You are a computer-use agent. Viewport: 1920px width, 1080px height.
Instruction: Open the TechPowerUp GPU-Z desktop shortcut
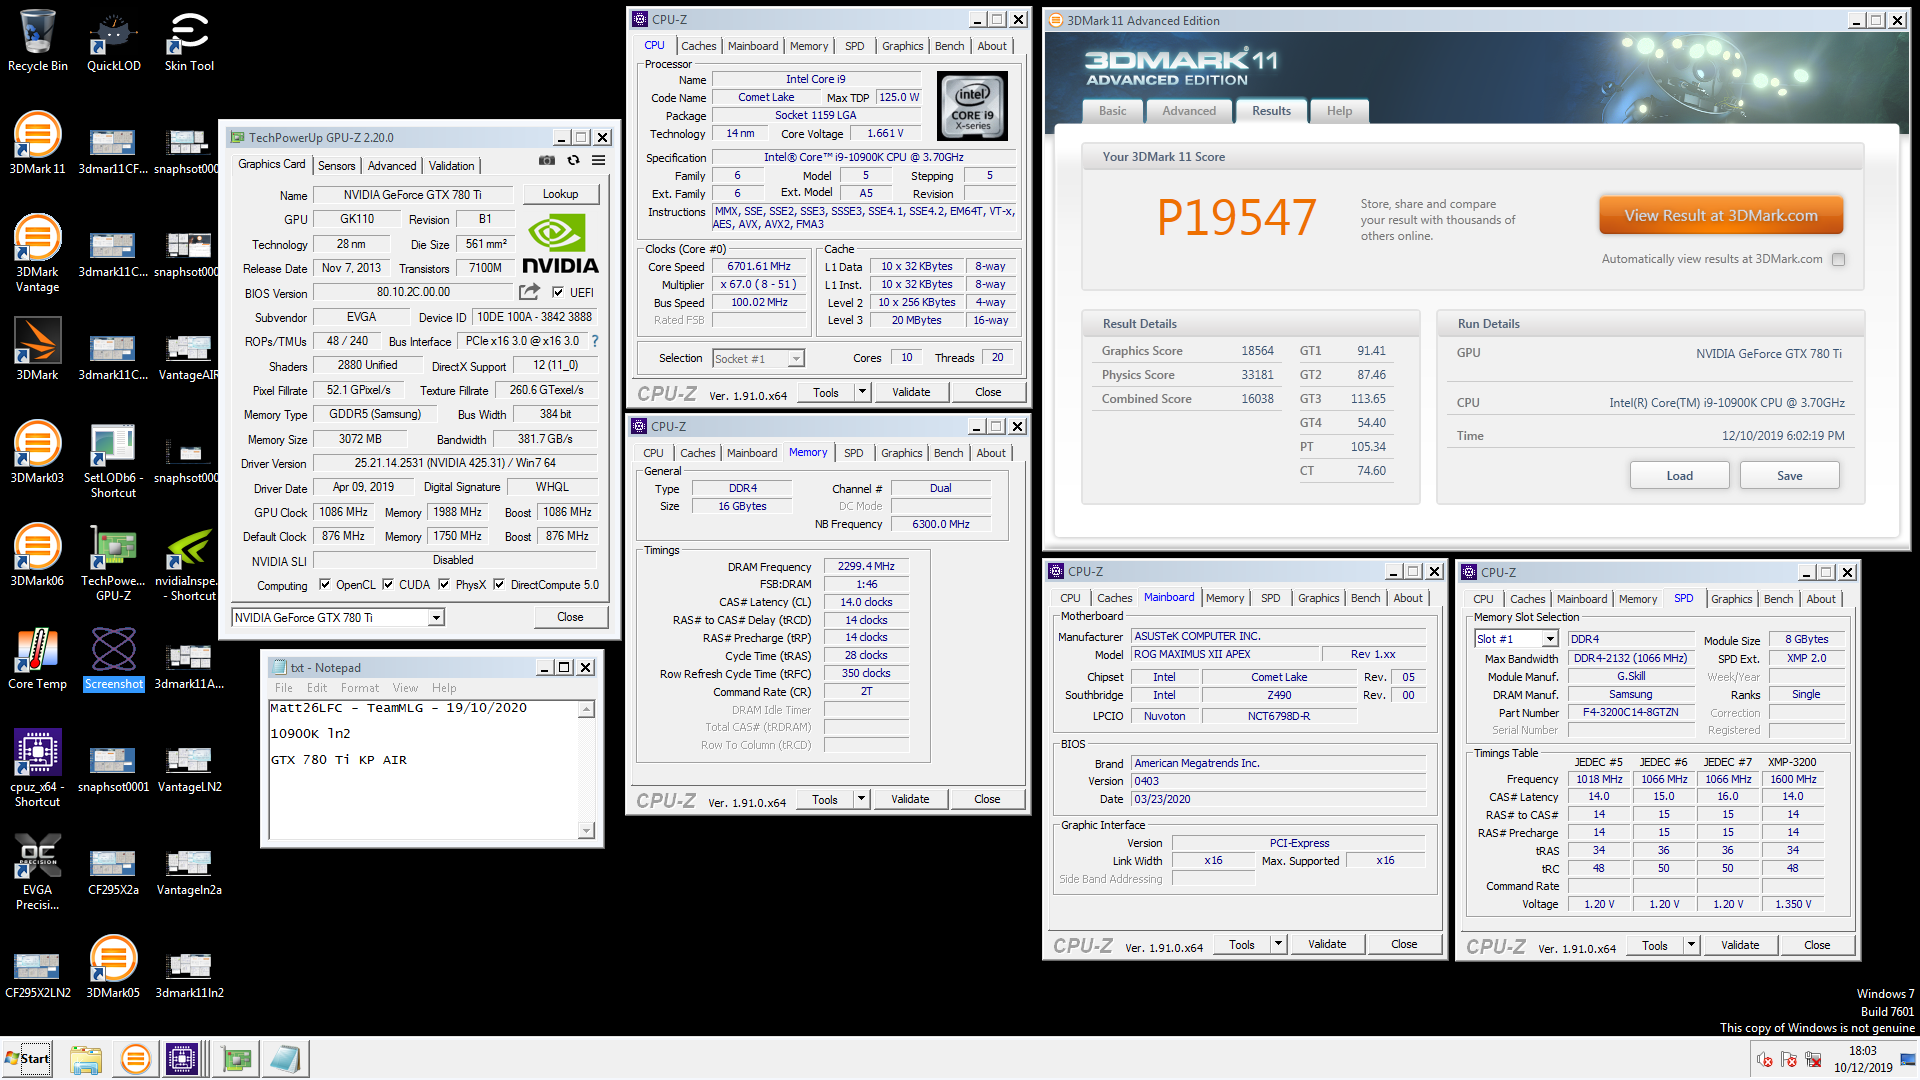[113, 563]
